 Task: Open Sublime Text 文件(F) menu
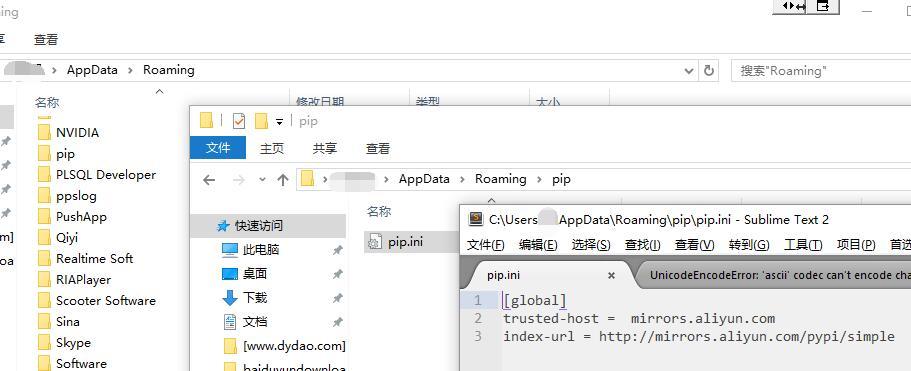[x=486, y=245]
